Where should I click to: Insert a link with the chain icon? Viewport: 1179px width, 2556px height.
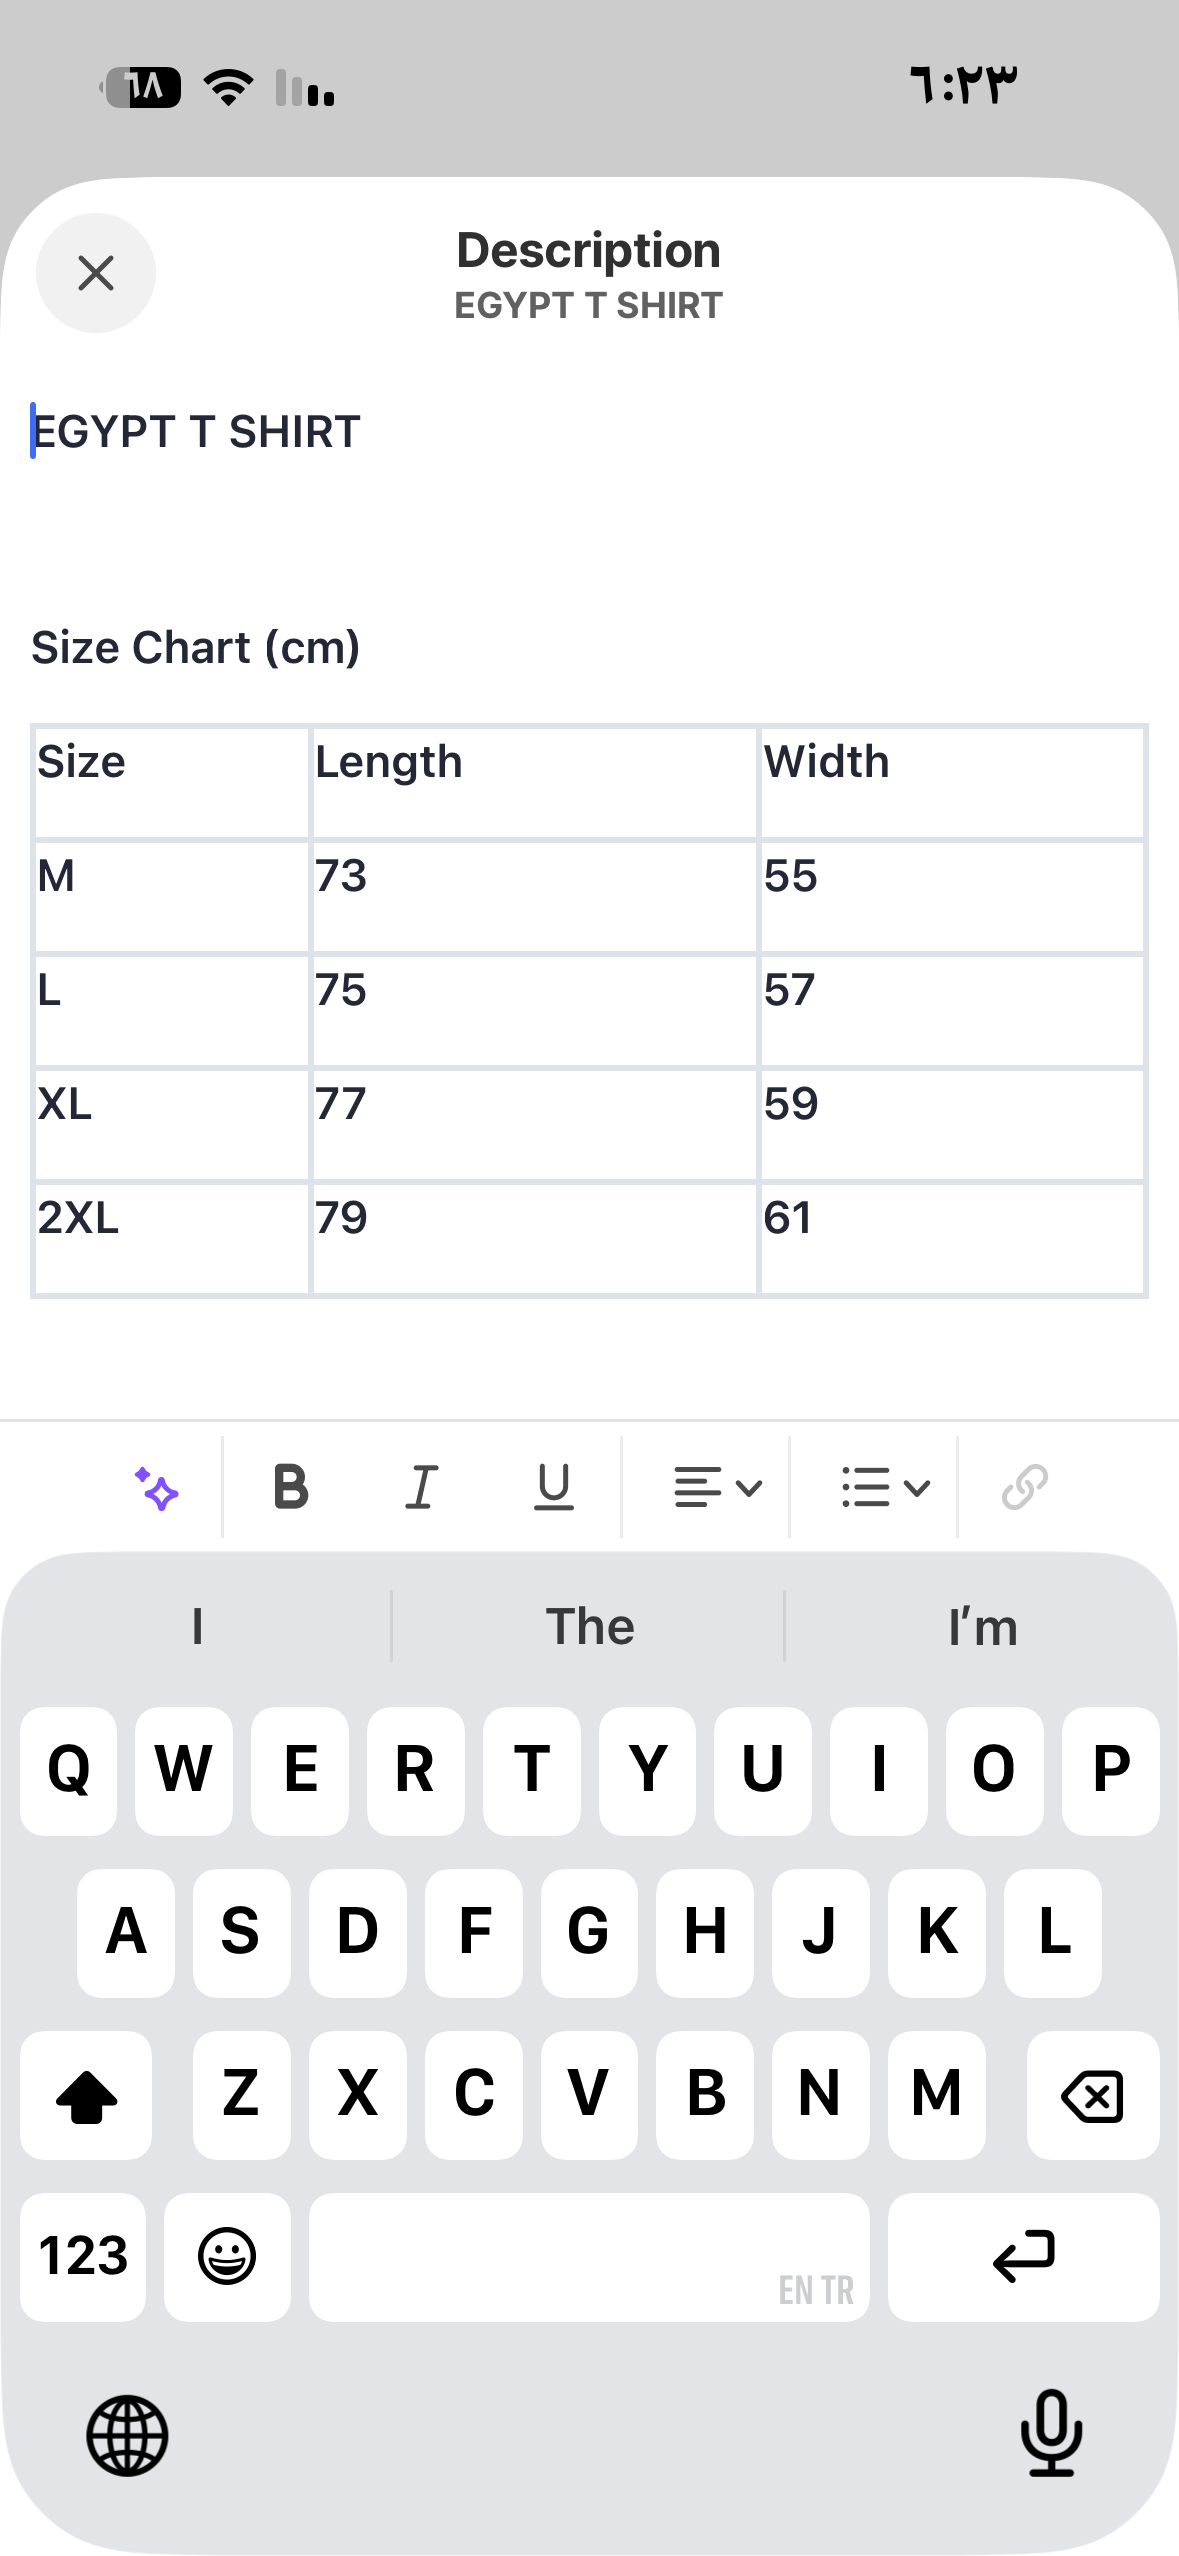point(1025,1487)
